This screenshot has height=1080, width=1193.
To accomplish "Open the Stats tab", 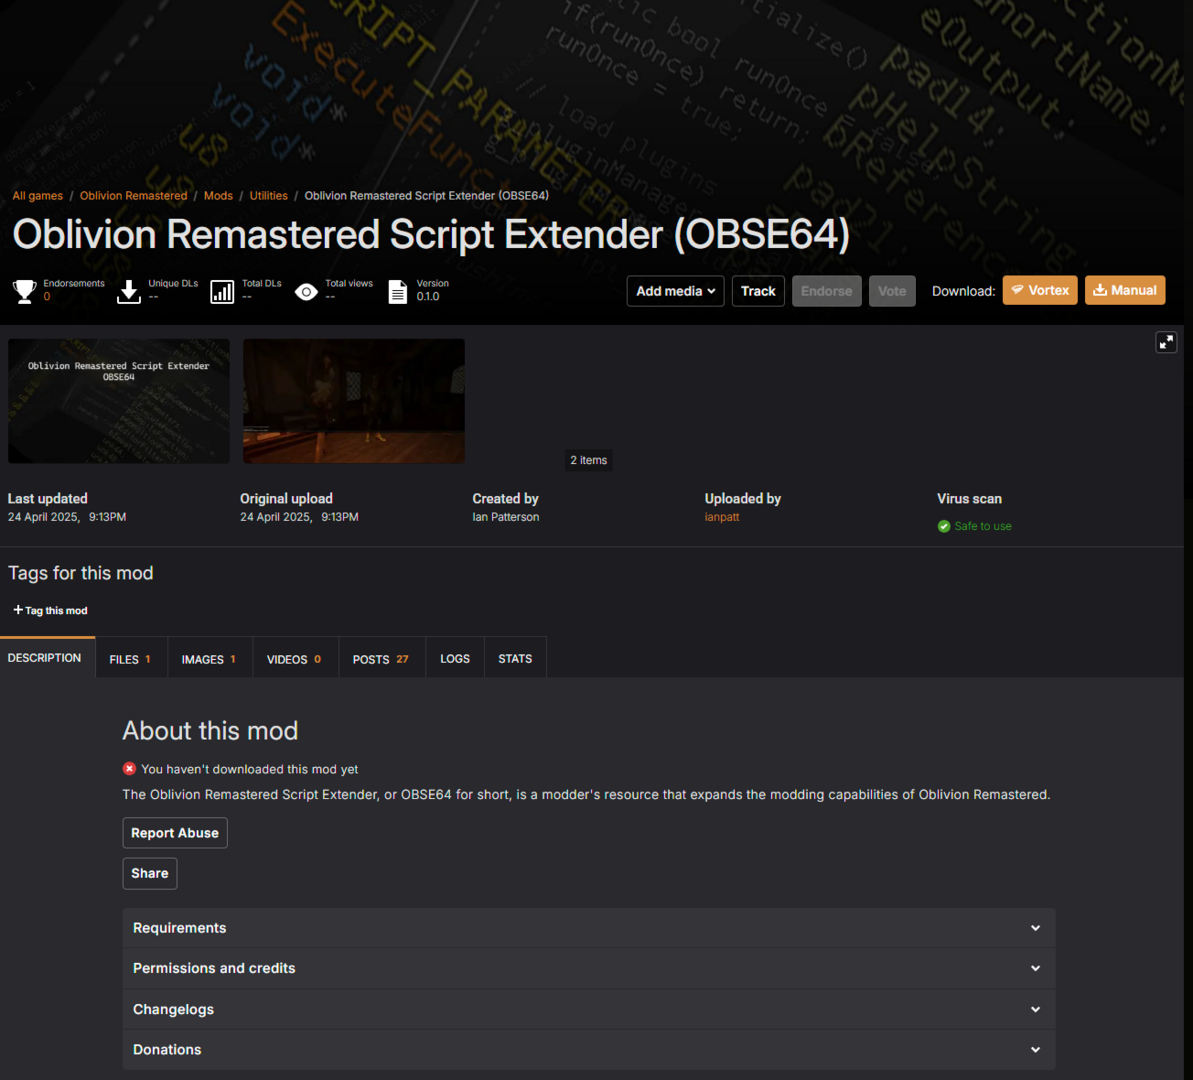I will coord(515,659).
